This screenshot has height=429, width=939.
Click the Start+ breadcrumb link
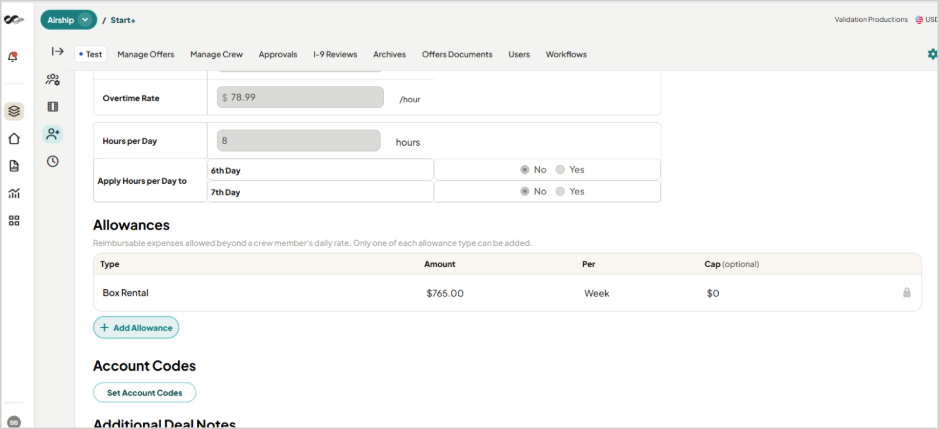[x=123, y=20]
